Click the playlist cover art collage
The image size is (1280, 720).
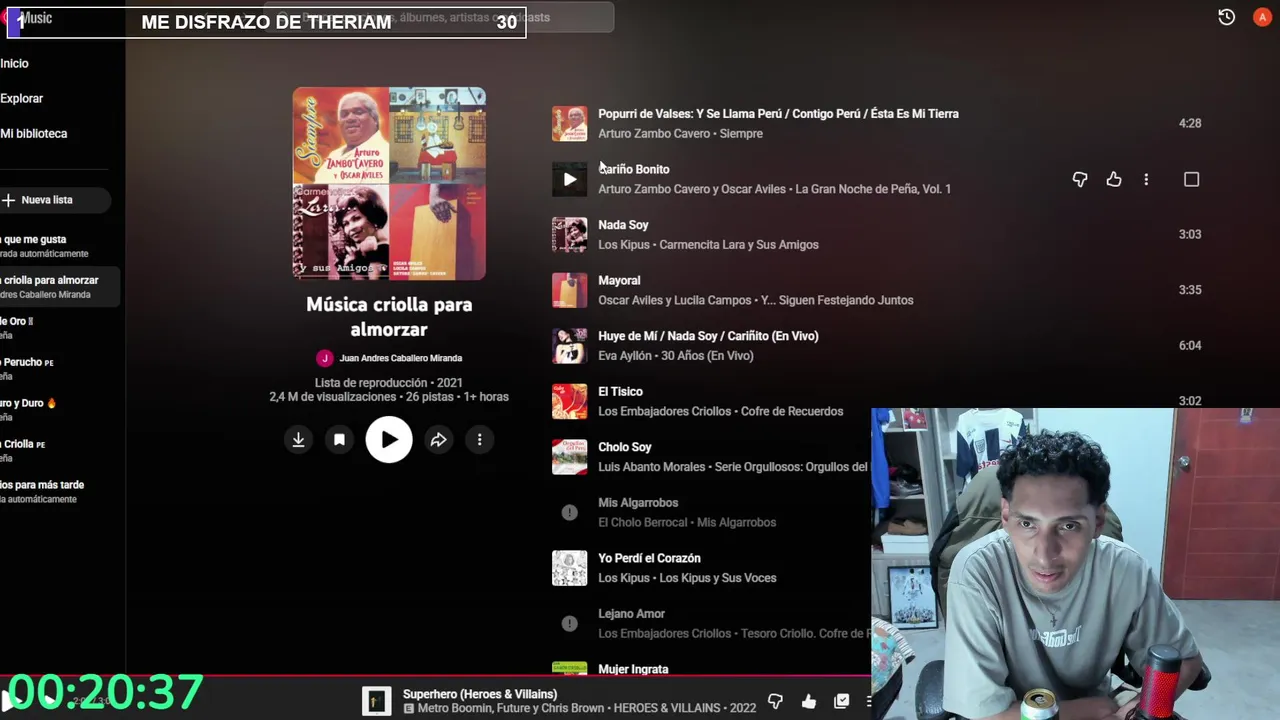[x=389, y=184]
